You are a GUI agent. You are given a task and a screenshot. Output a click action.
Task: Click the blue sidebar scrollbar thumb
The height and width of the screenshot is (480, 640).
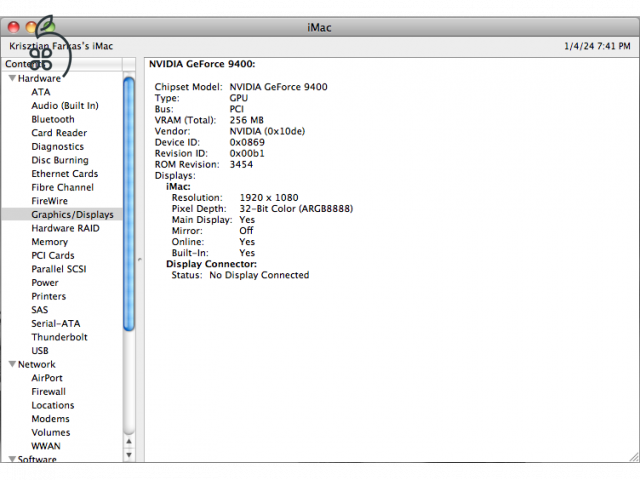click(x=129, y=203)
